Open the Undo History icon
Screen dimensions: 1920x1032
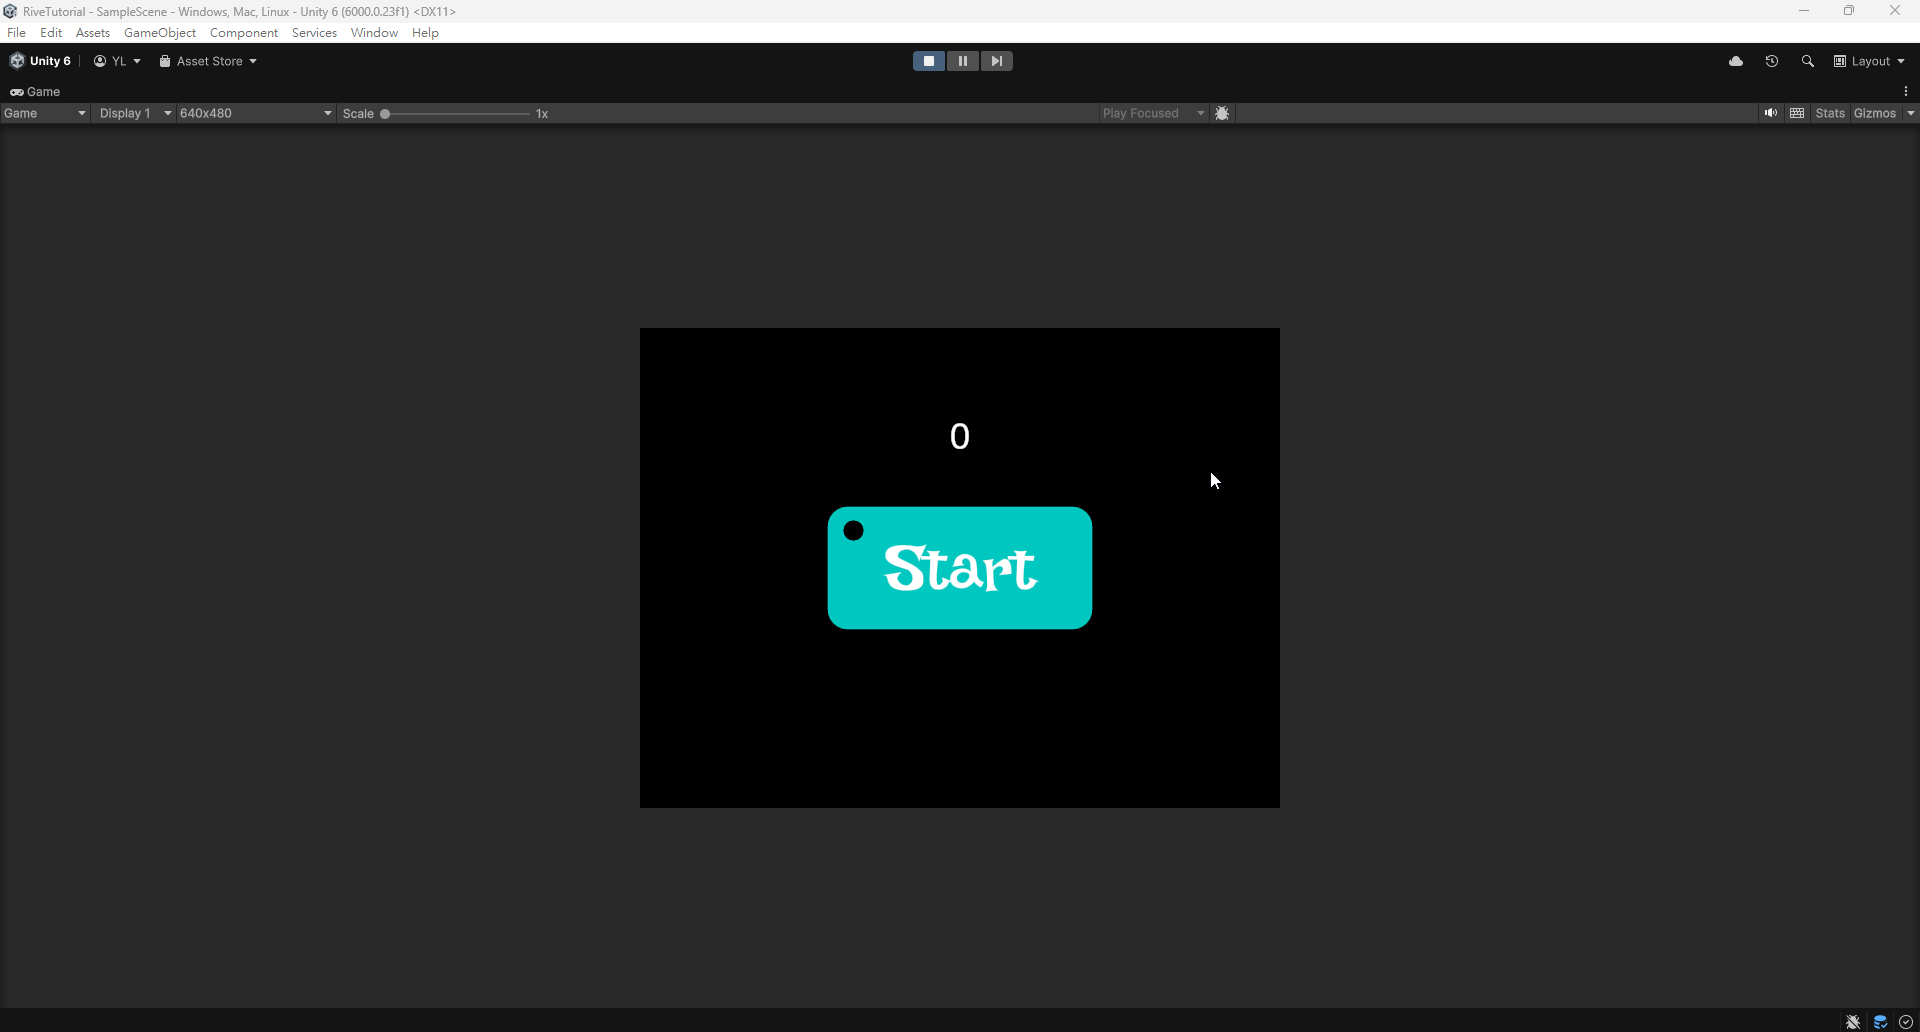click(x=1772, y=61)
